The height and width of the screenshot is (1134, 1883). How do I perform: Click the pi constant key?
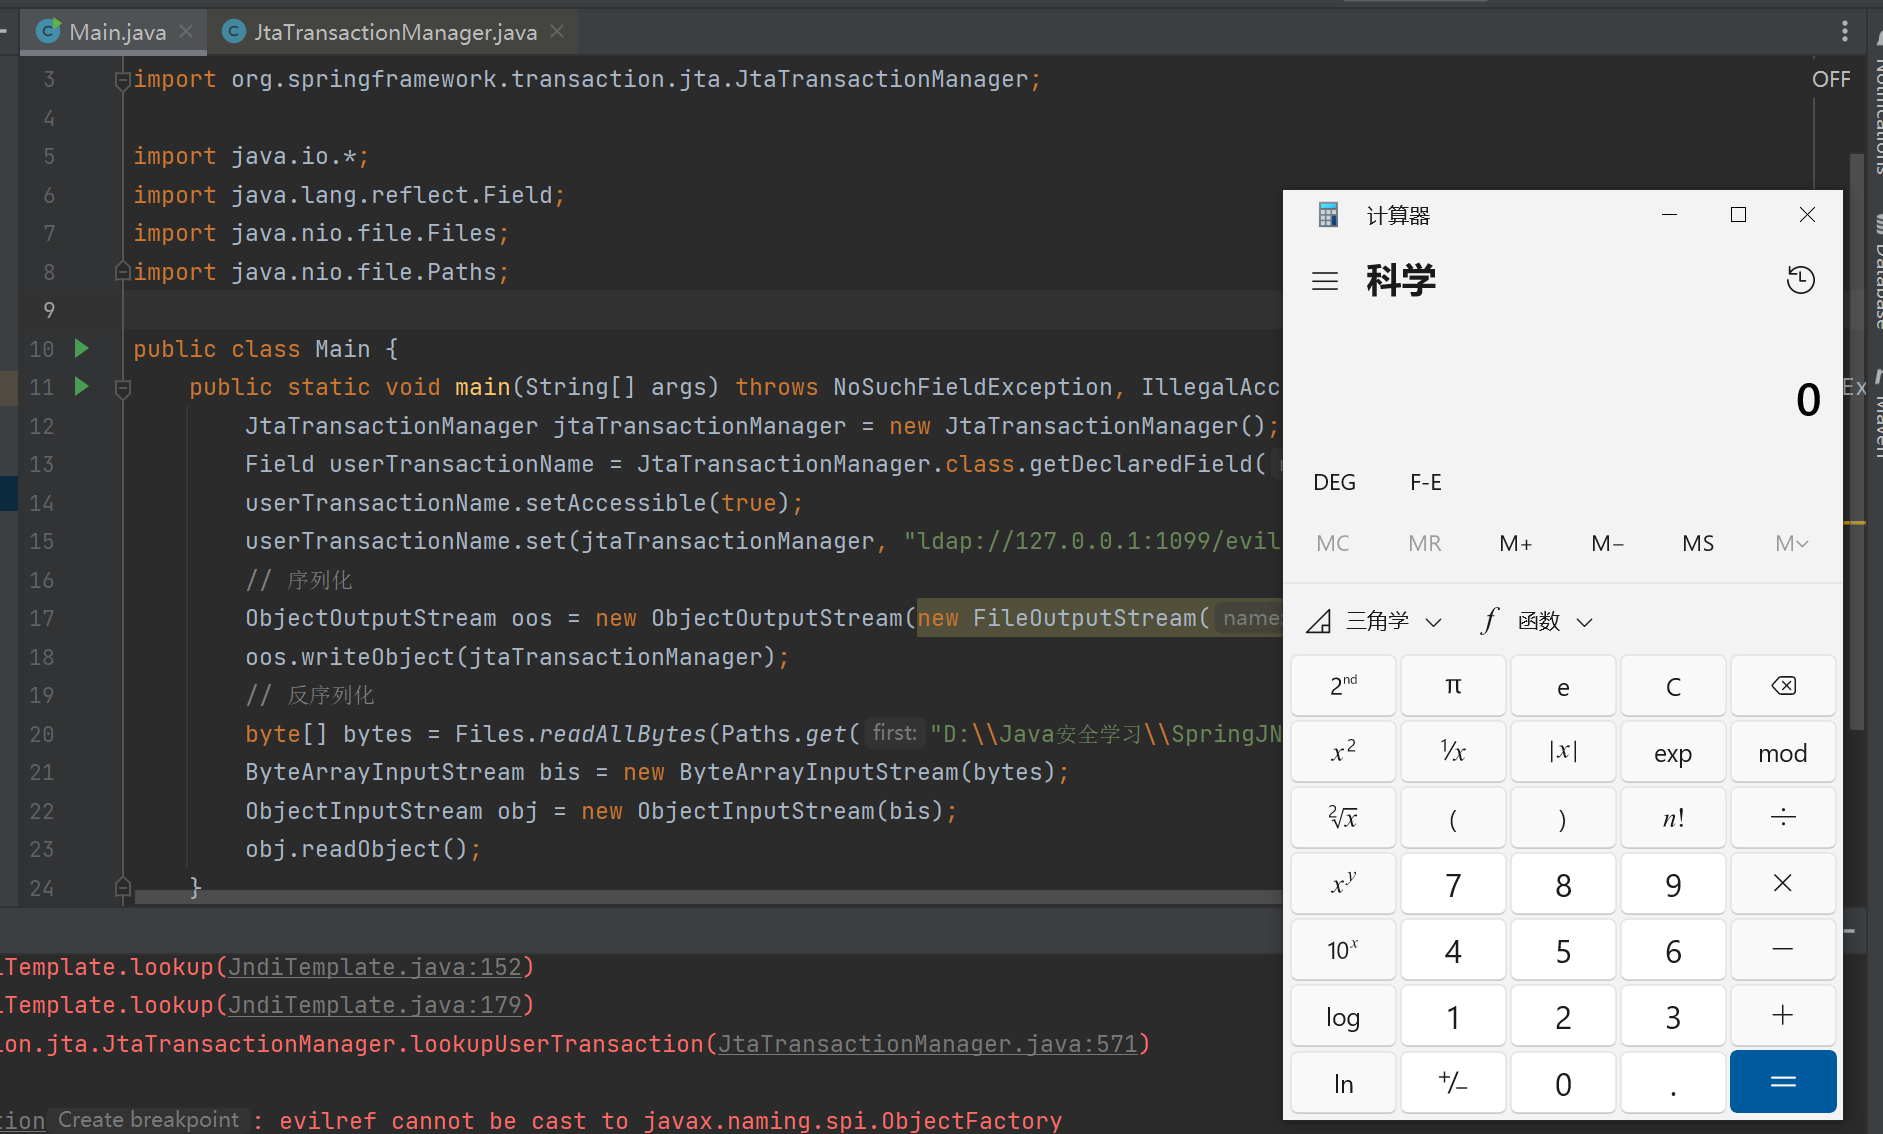(x=1453, y=686)
